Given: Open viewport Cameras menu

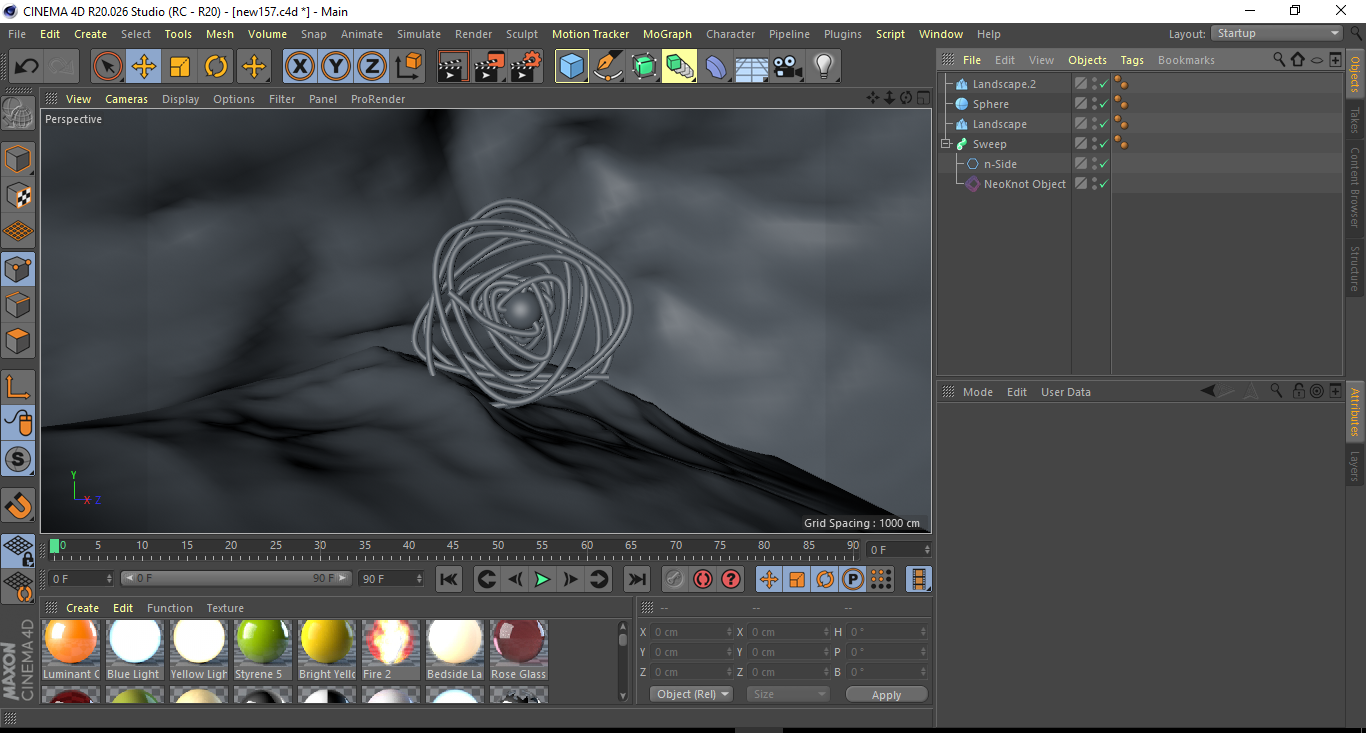Looking at the screenshot, I should [x=126, y=99].
